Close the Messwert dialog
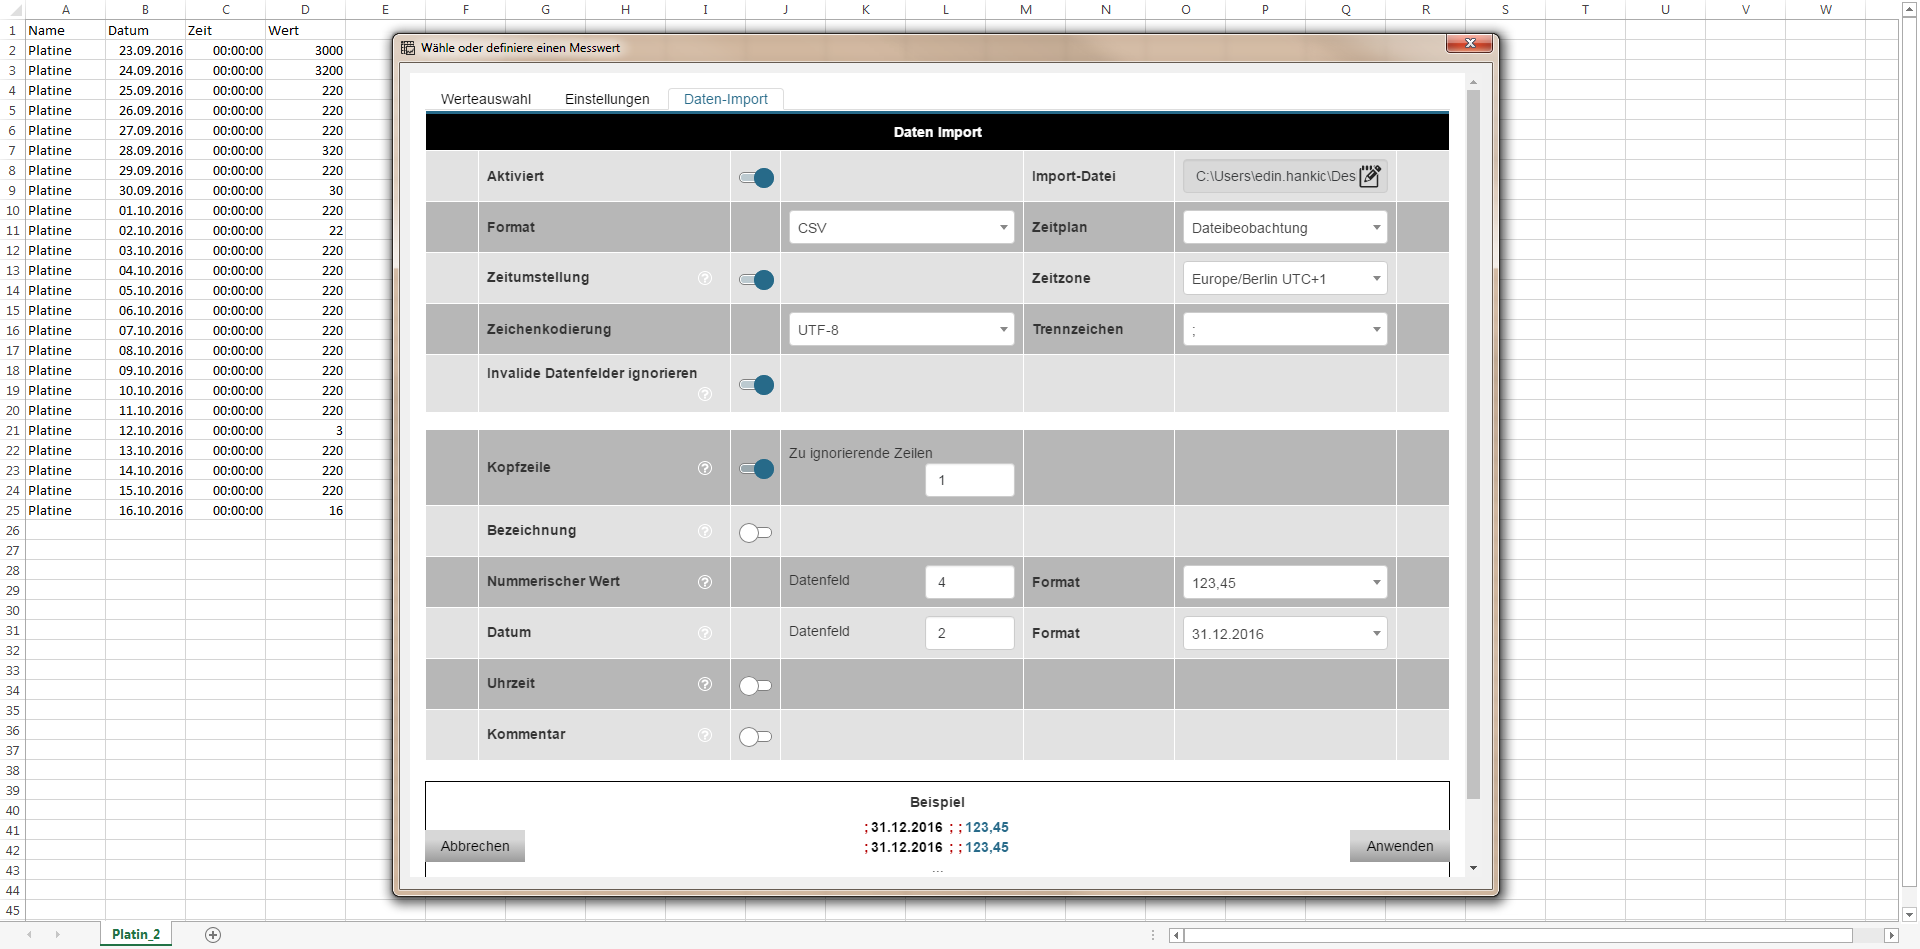Viewport: 1920px width, 949px height. coord(1469,44)
